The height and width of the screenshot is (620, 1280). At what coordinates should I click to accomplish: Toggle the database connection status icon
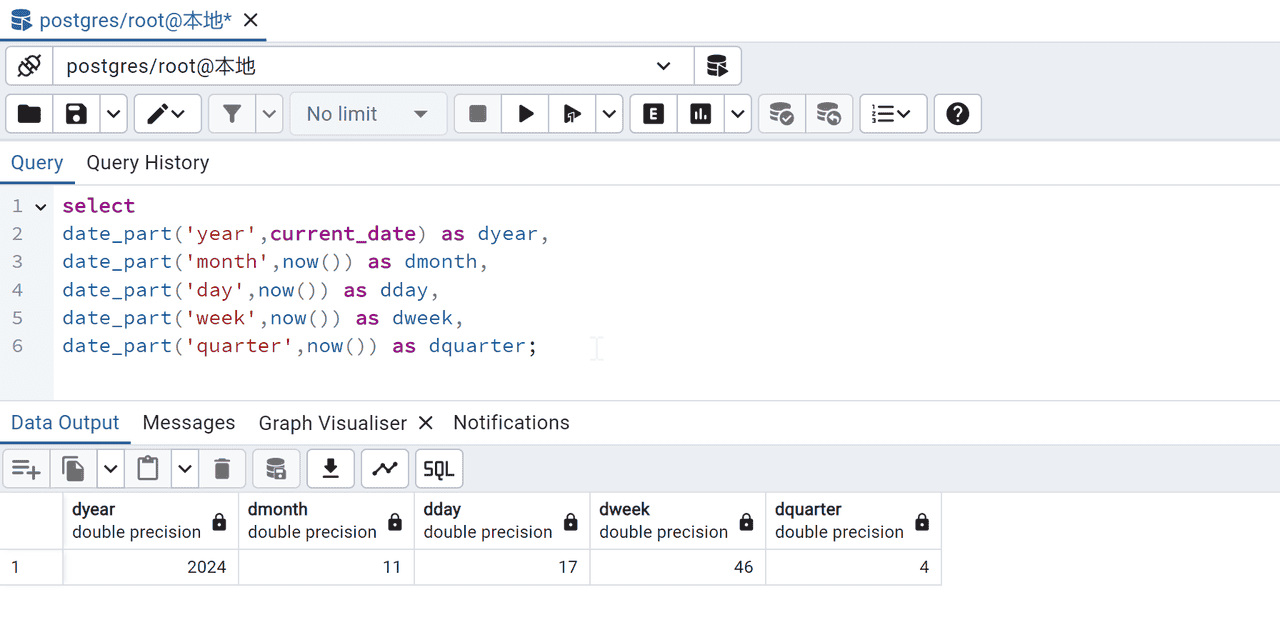pos(29,67)
